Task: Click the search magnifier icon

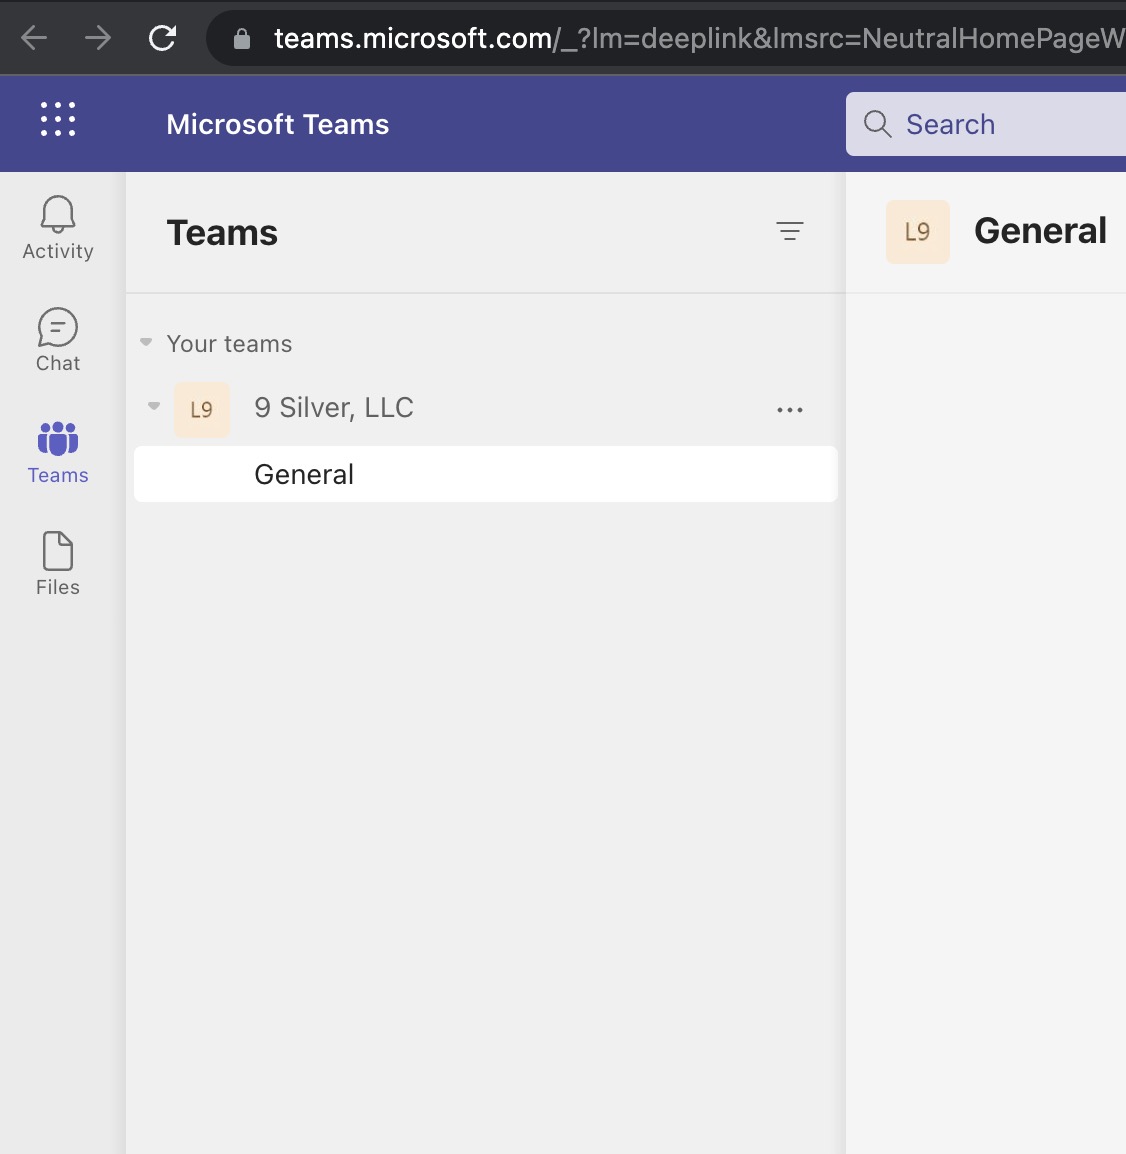Action: click(877, 124)
